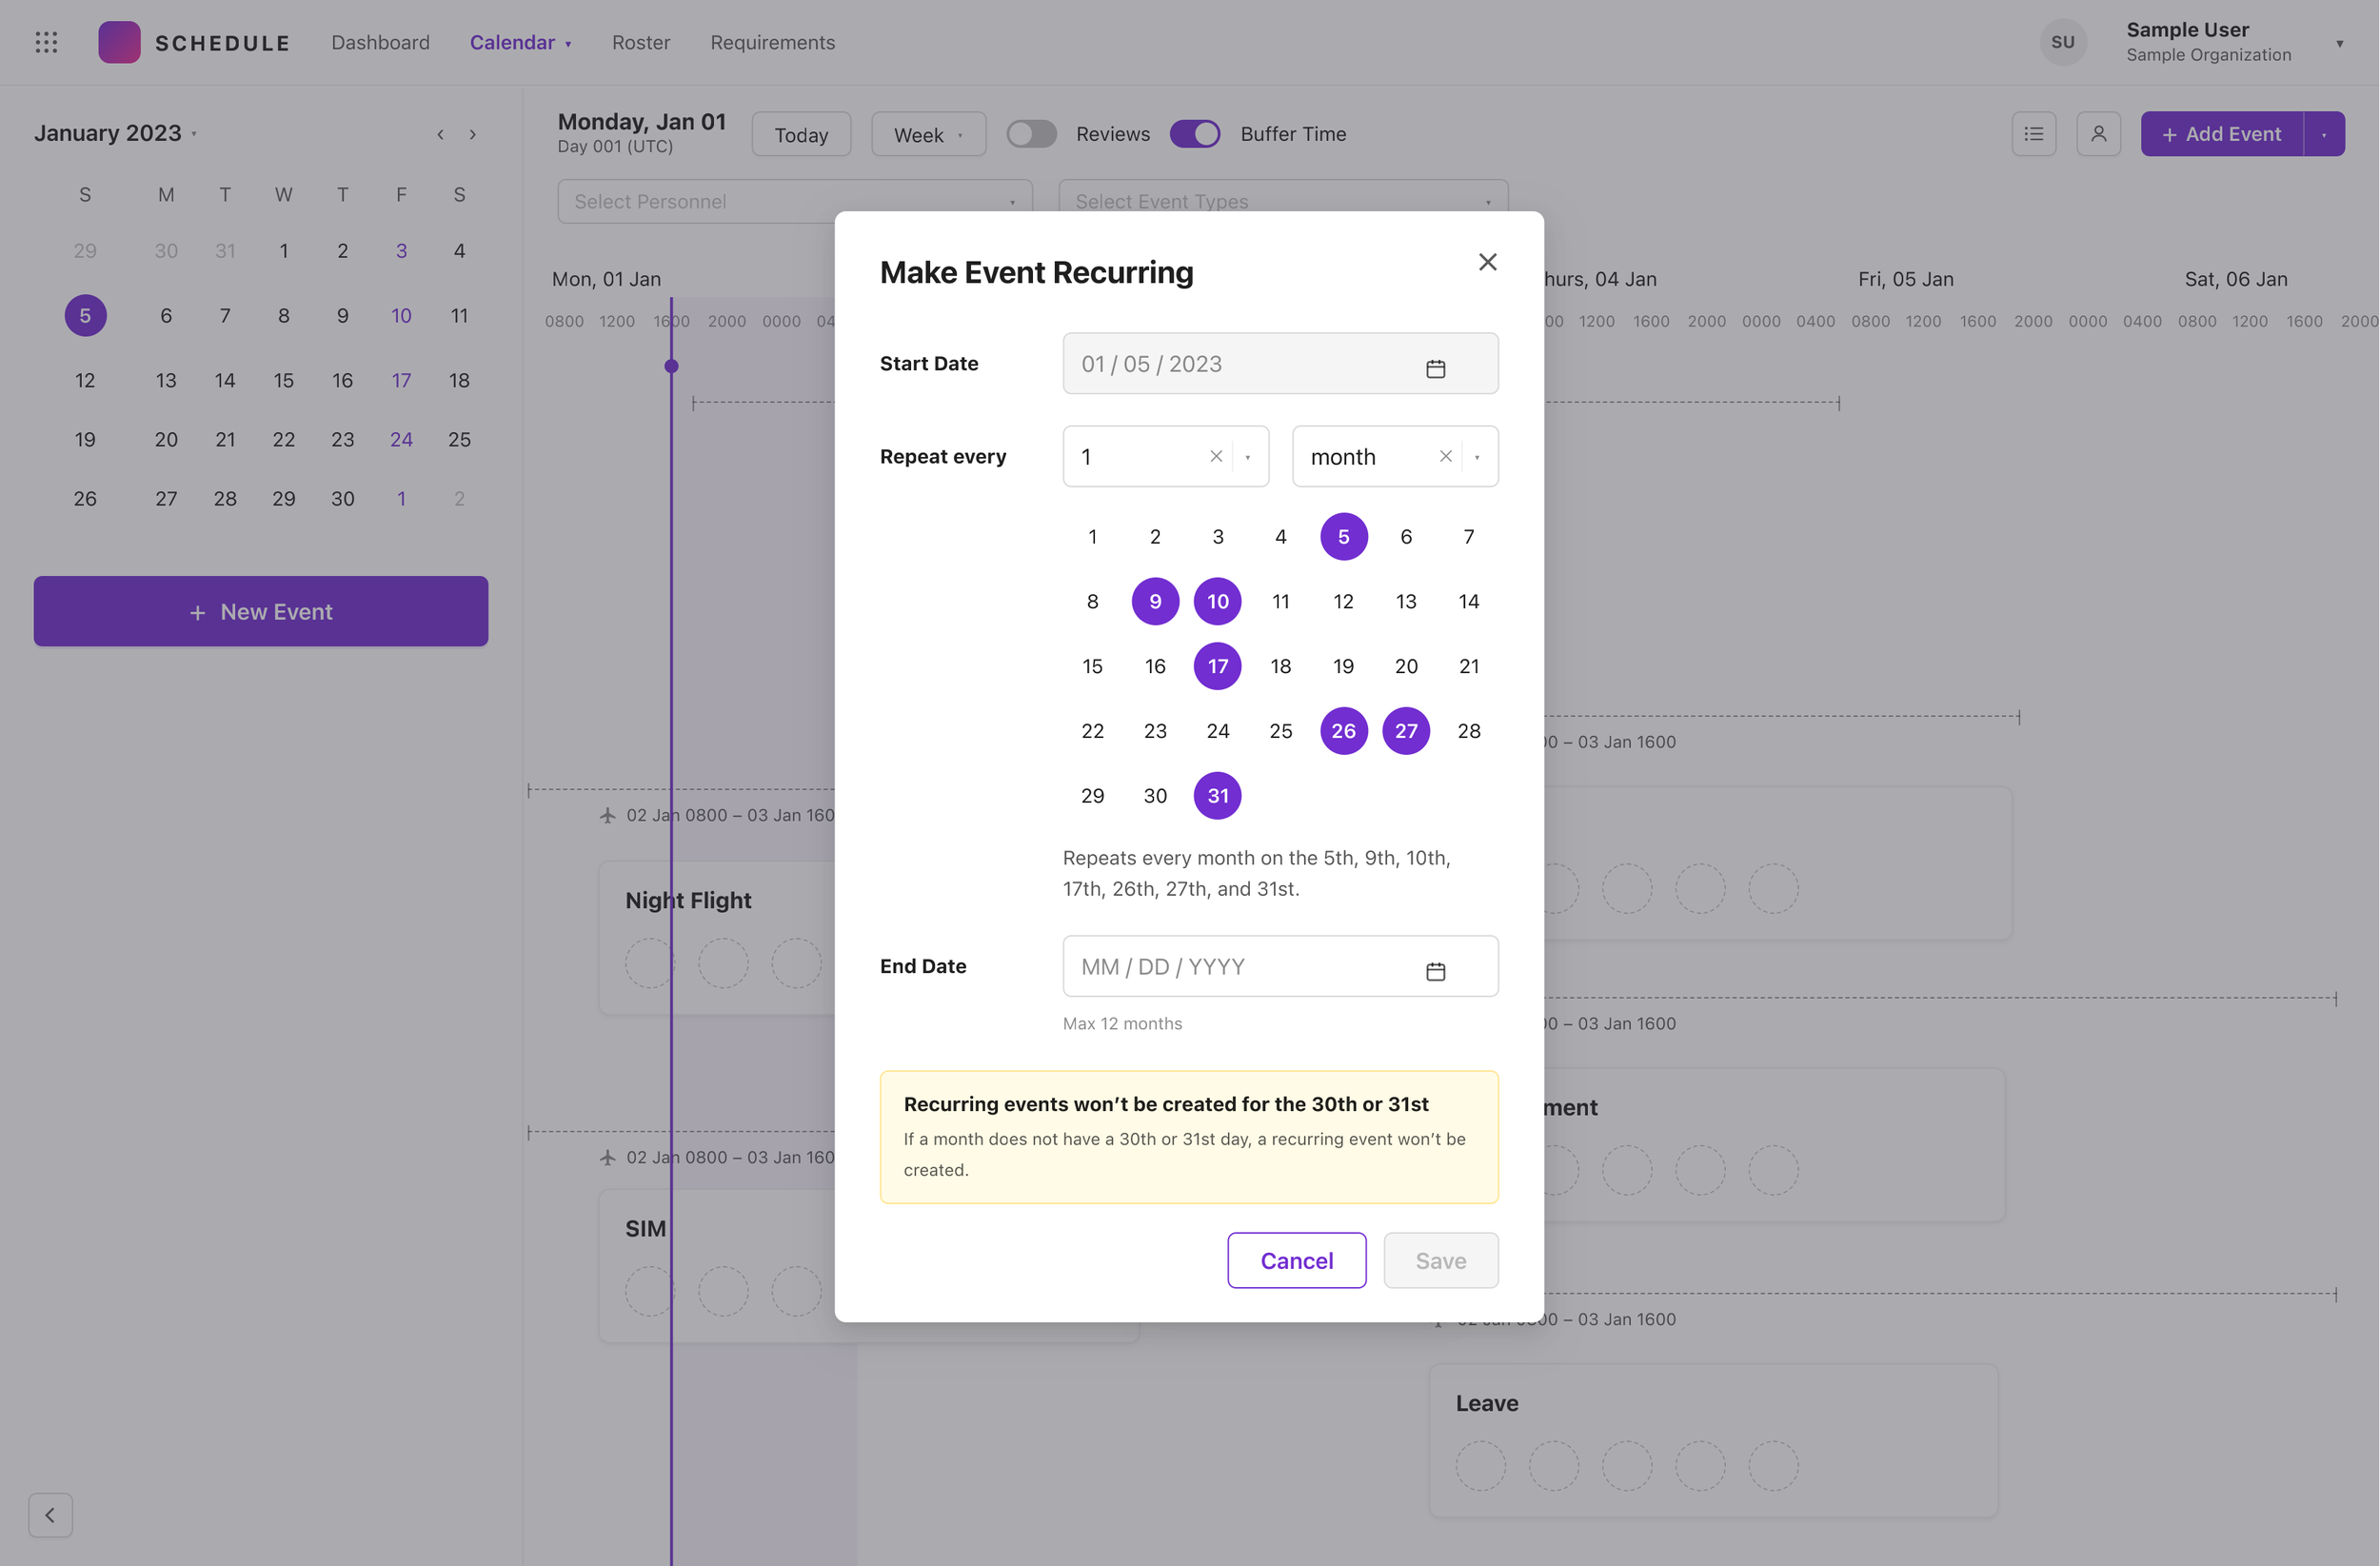Image resolution: width=2380 pixels, height=1566 pixels.
Task: Select January 5 in mini calendar
Action: [85, 316]
